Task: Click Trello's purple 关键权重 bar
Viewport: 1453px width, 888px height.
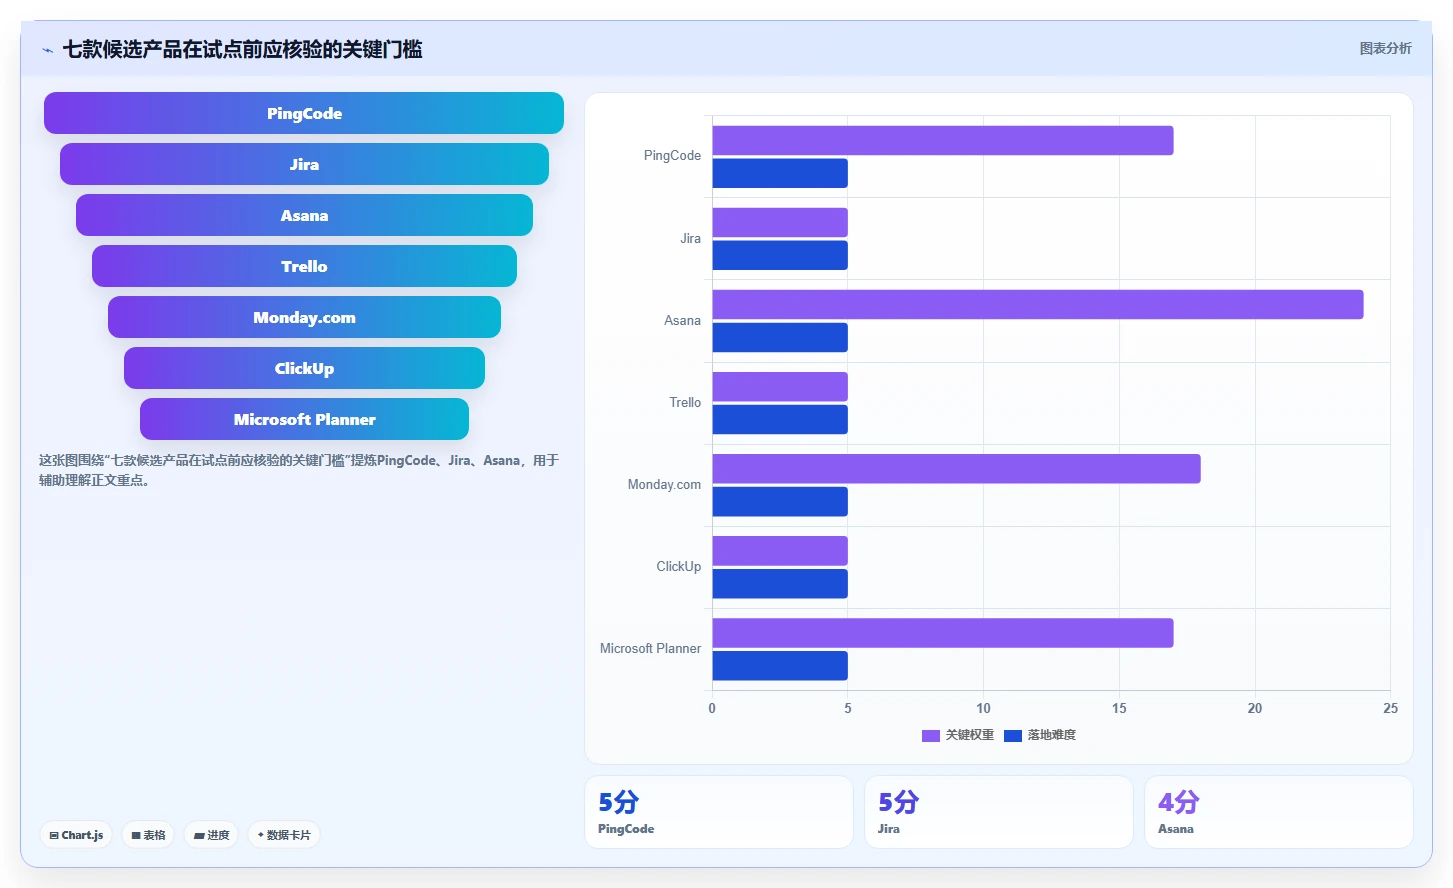Action: tap(780, 387)
